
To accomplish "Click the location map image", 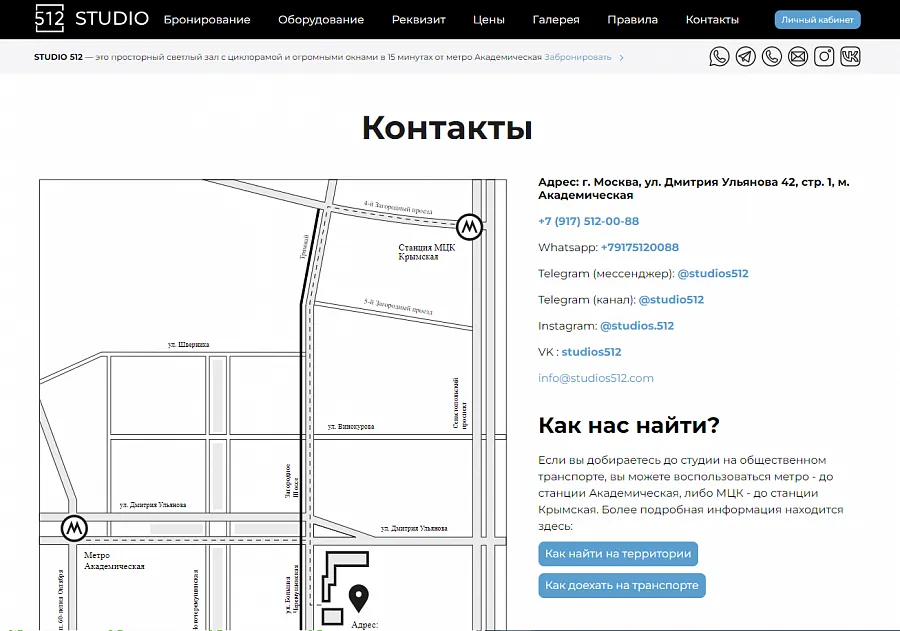I will 273,405.
